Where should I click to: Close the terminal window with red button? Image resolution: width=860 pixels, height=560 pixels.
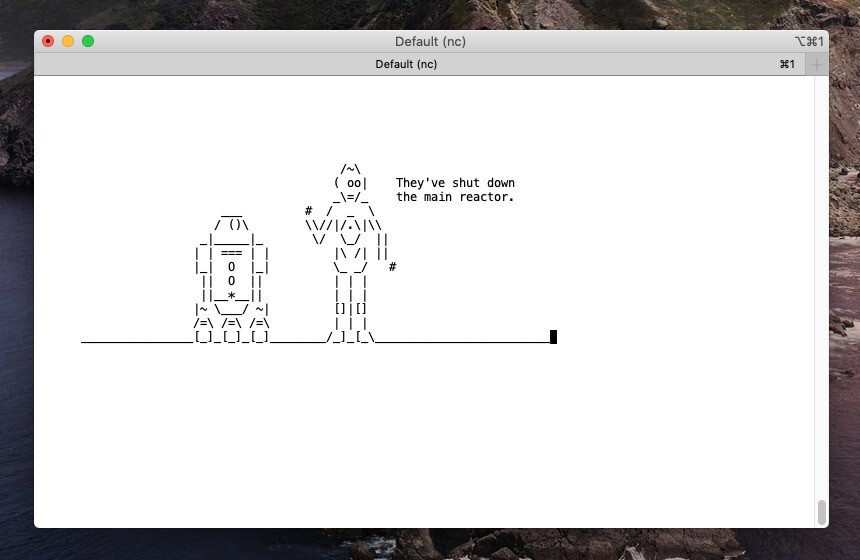point(48,41)
